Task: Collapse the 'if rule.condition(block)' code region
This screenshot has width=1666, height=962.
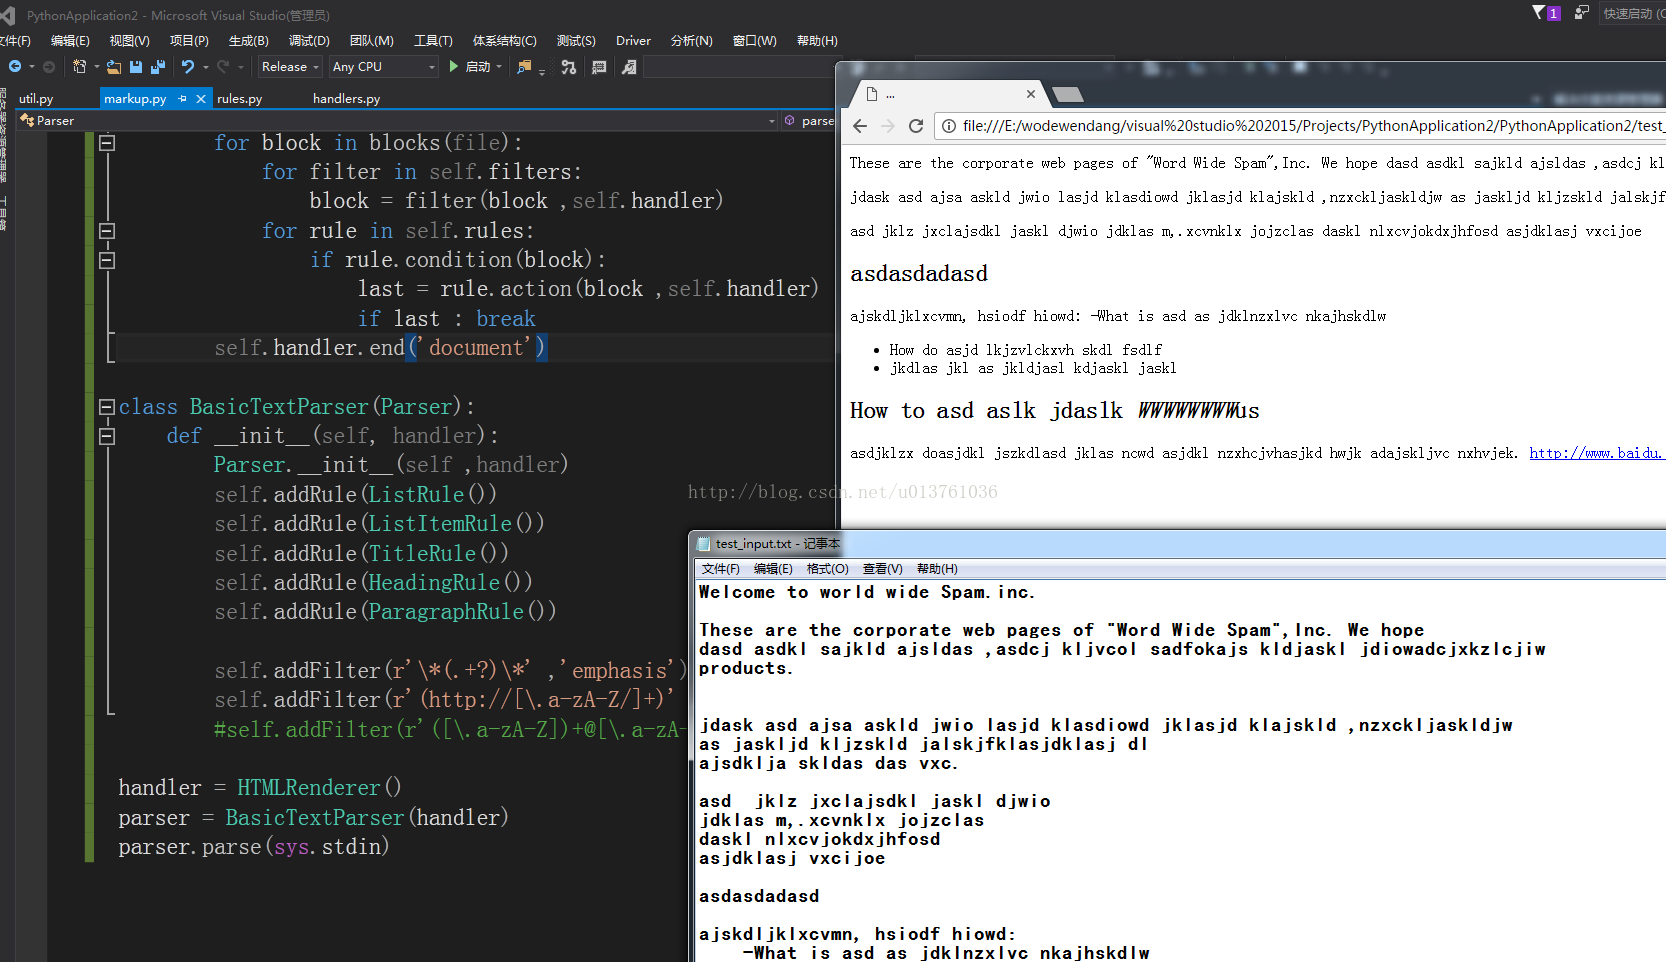Action: click(107, 260)
